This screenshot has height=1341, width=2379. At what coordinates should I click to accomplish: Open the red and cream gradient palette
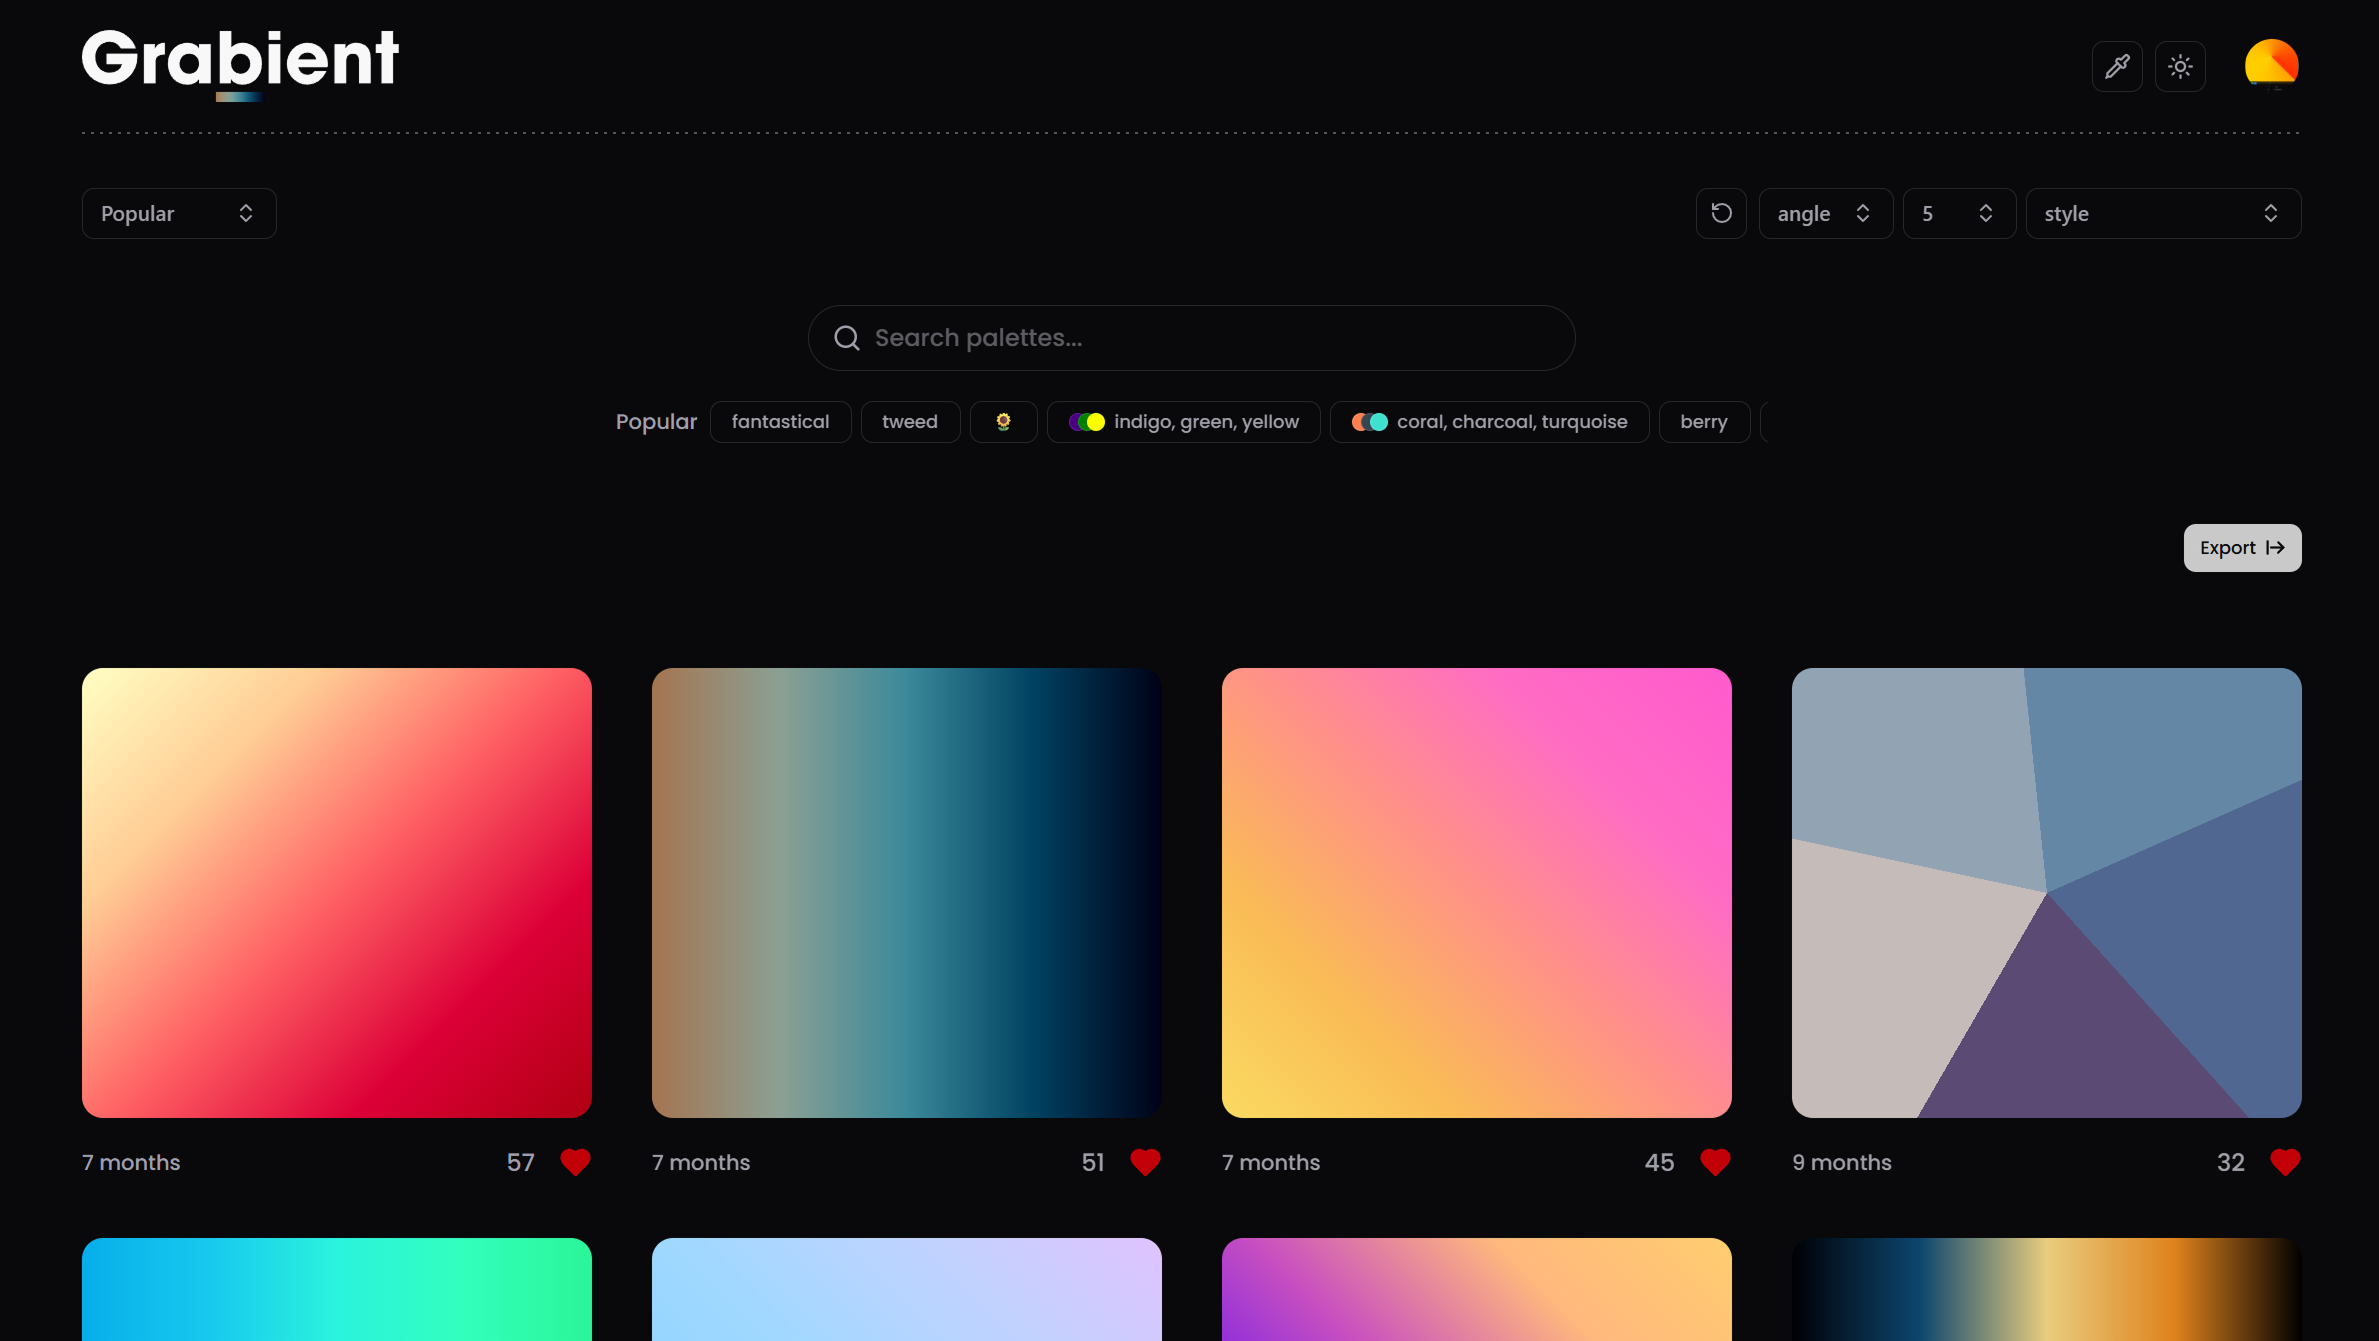337,892
